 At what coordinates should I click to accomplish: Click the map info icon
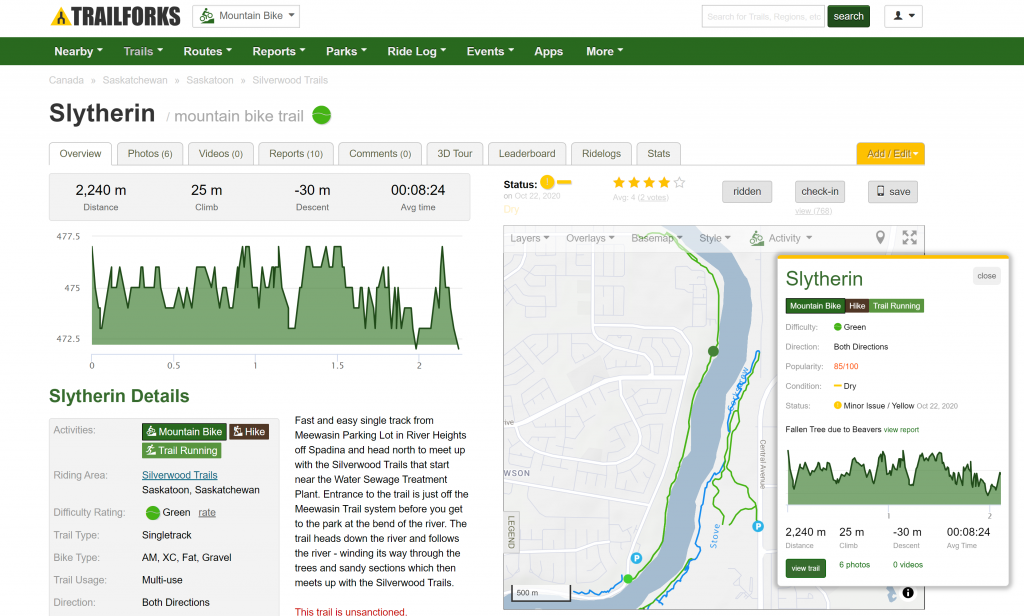pyautogui.click(x=908, y=592)
